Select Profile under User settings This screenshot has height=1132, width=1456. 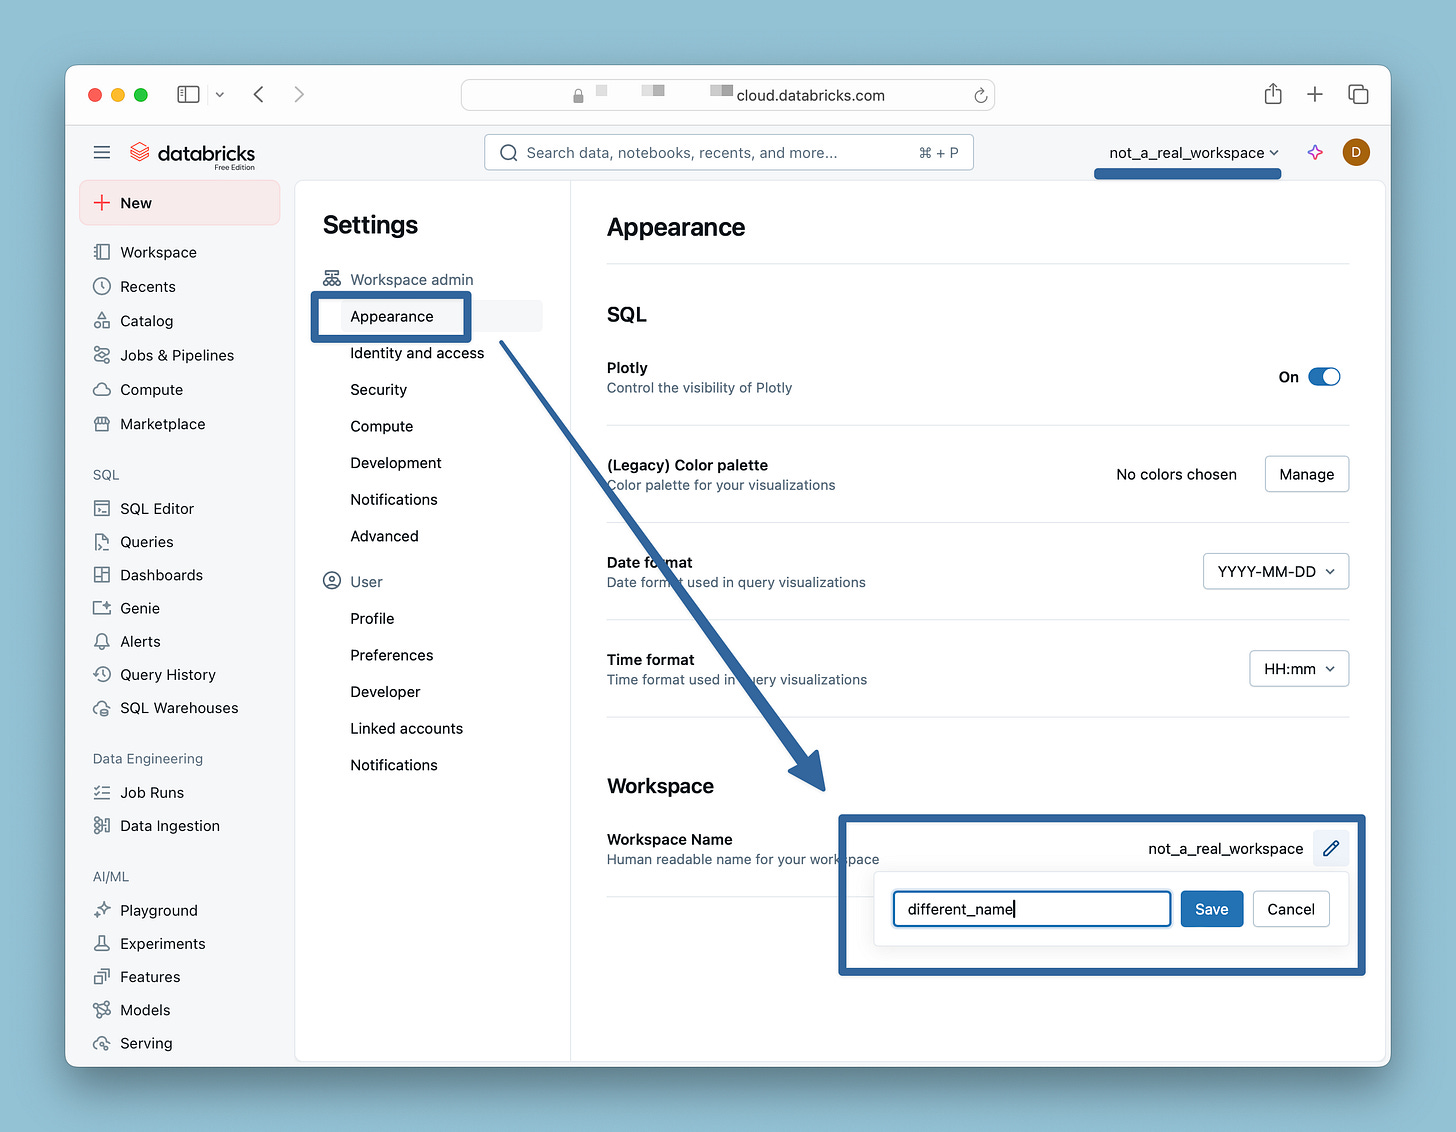pyautogui.click(x=372, y=619)
